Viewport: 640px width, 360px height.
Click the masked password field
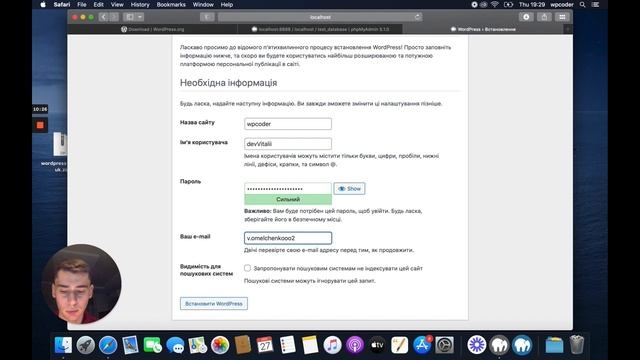[288, 189]
